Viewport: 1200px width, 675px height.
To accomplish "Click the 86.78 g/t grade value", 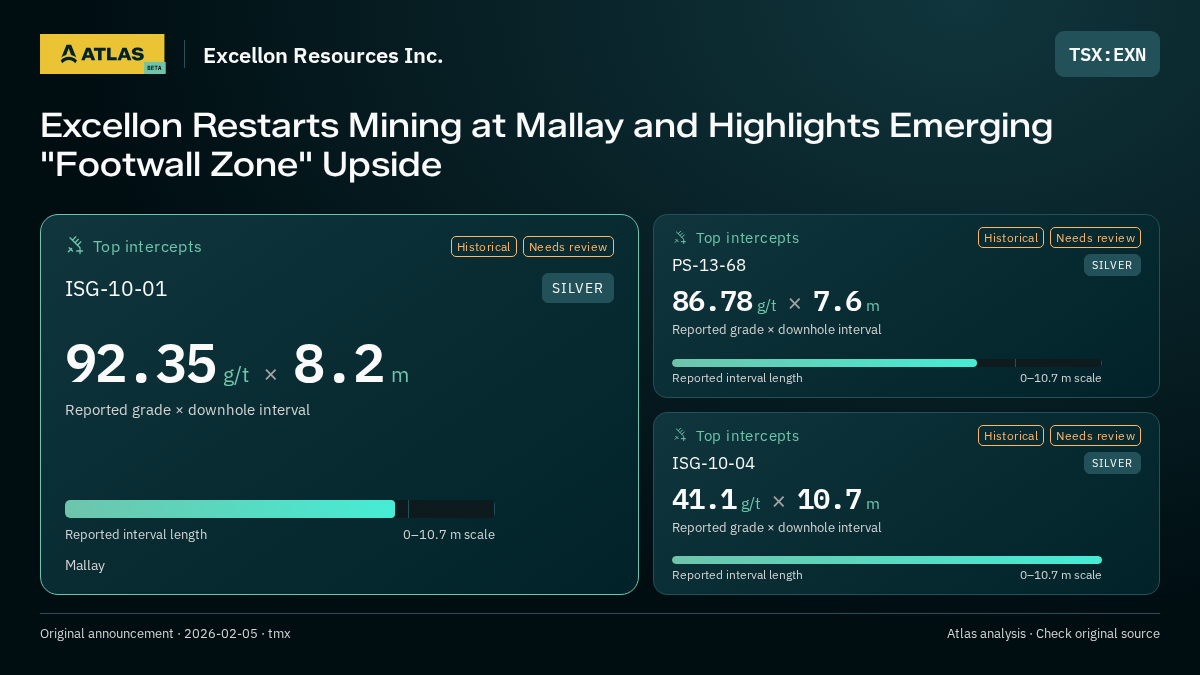I will point(724,302).
